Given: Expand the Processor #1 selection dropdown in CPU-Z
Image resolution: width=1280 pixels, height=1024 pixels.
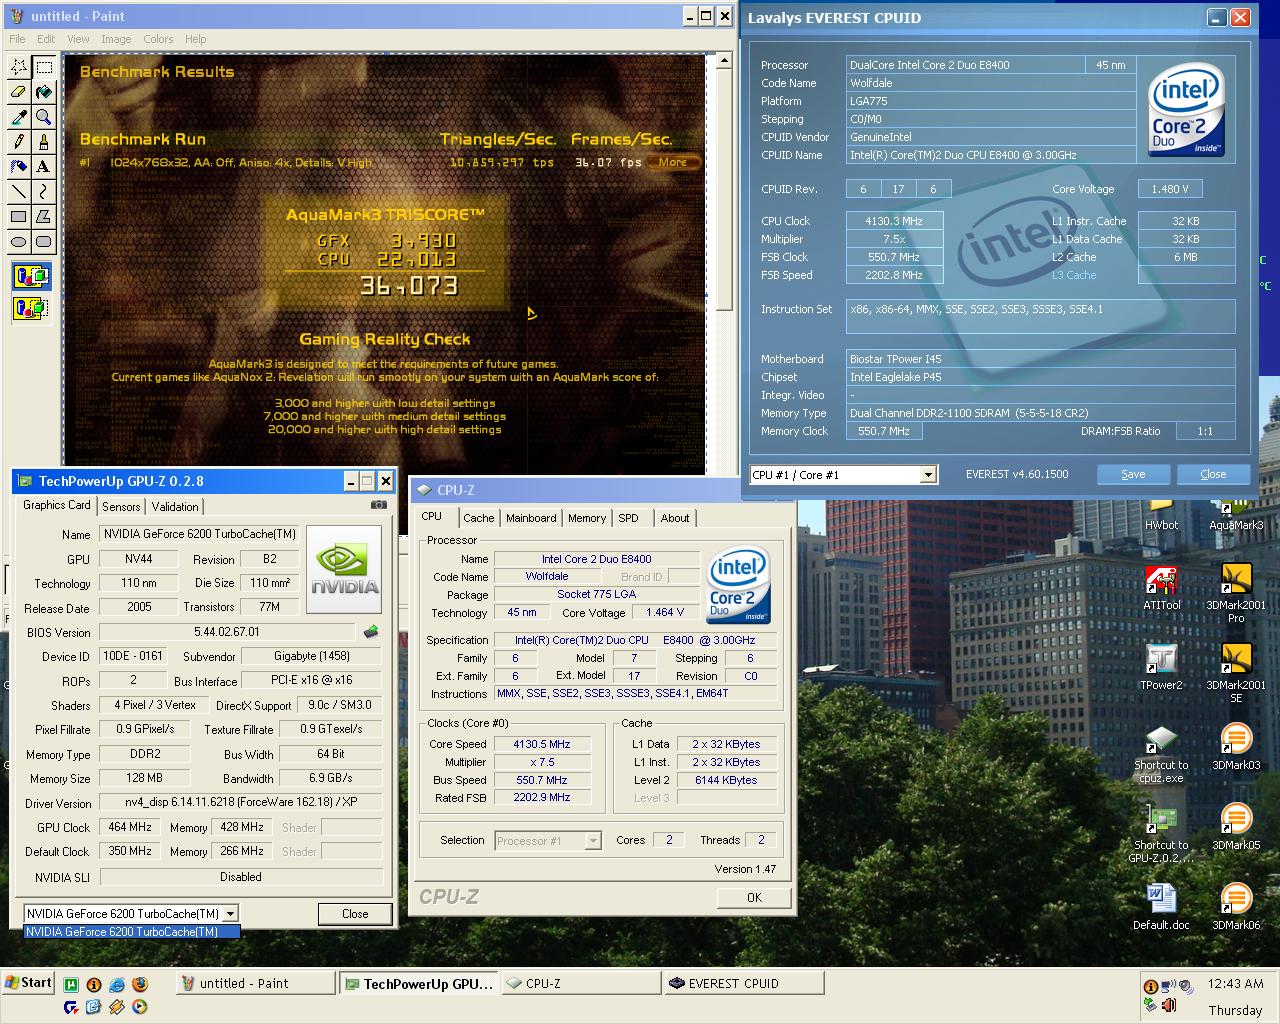Looking at the screenshot, I should pos(592,841).
